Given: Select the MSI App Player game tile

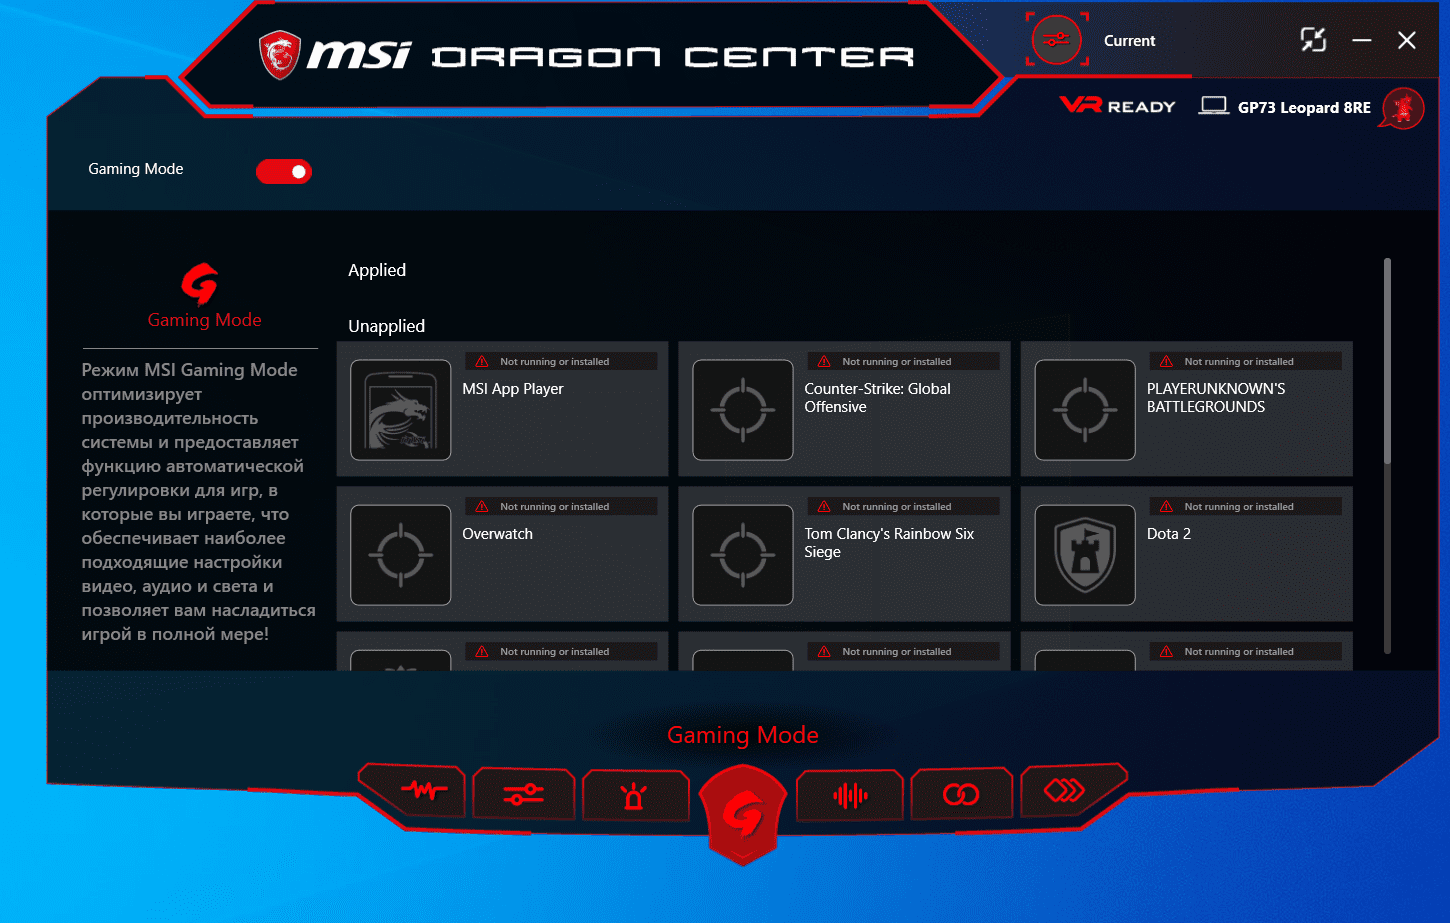Looking at the screenshot, I should tap(502, 409).
